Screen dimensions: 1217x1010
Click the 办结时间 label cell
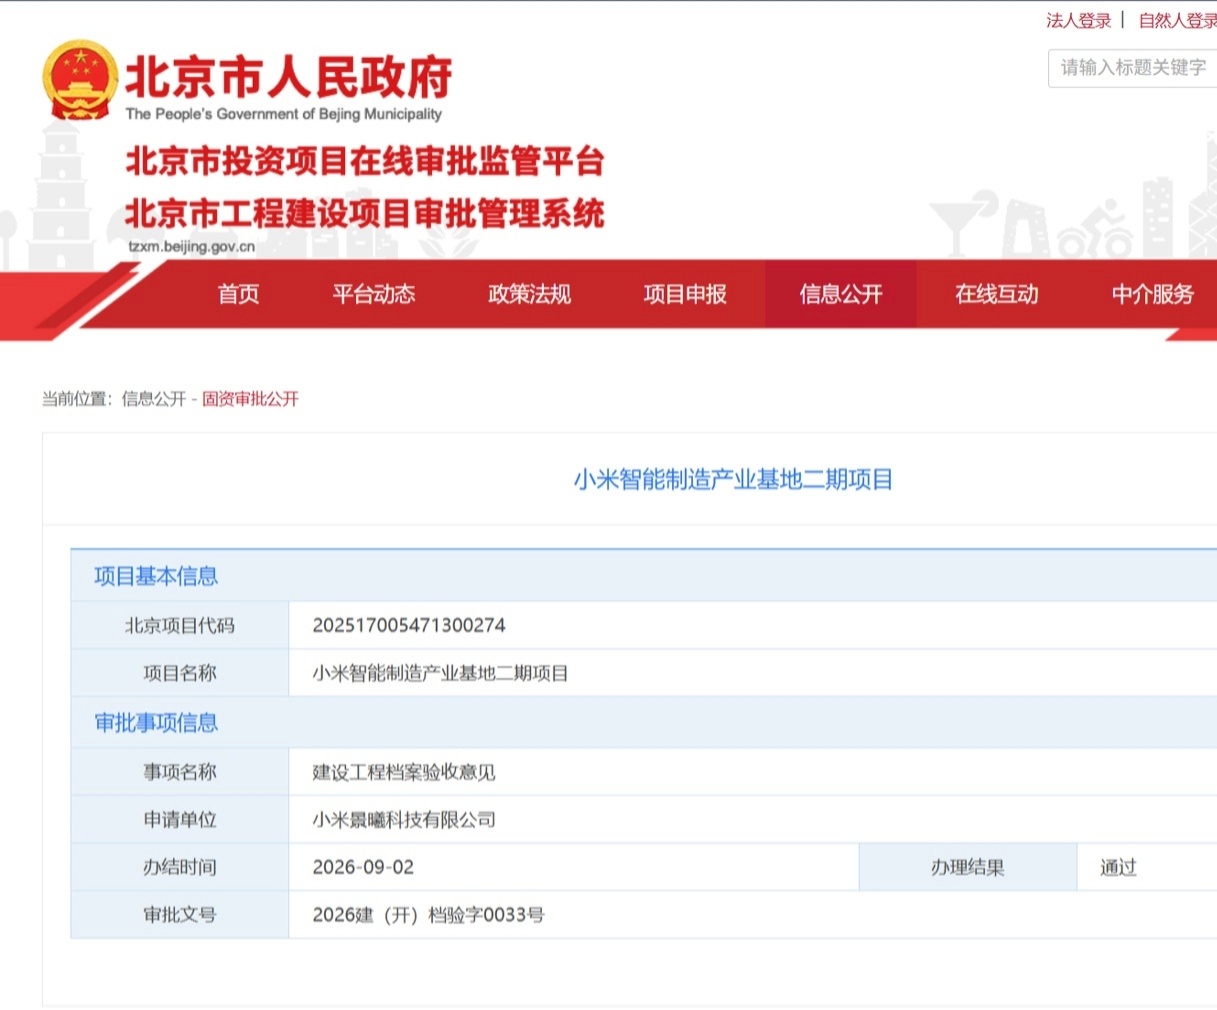coord(180,867)
